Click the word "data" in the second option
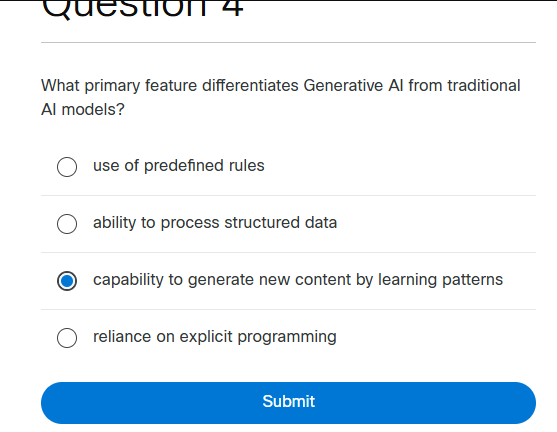557x432 pixels. tap(321, 223)
